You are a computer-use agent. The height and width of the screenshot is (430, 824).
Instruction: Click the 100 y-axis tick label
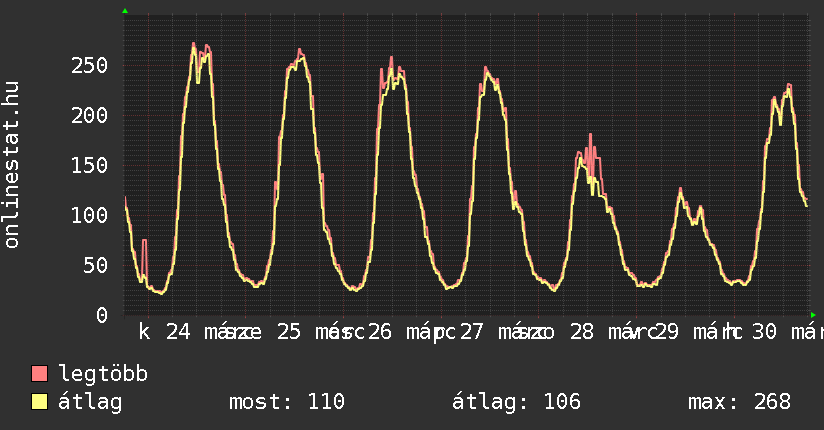(x=90, y=215)
